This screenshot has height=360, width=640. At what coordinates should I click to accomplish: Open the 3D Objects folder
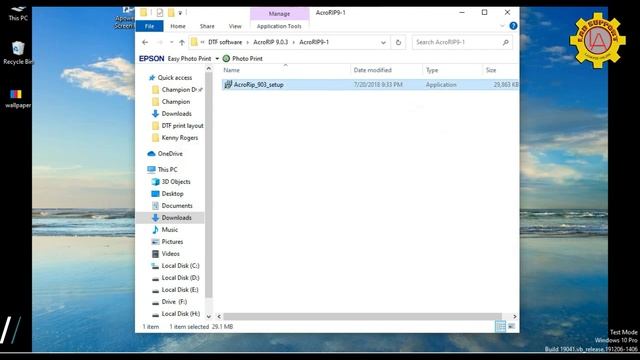tap(171, 182)
